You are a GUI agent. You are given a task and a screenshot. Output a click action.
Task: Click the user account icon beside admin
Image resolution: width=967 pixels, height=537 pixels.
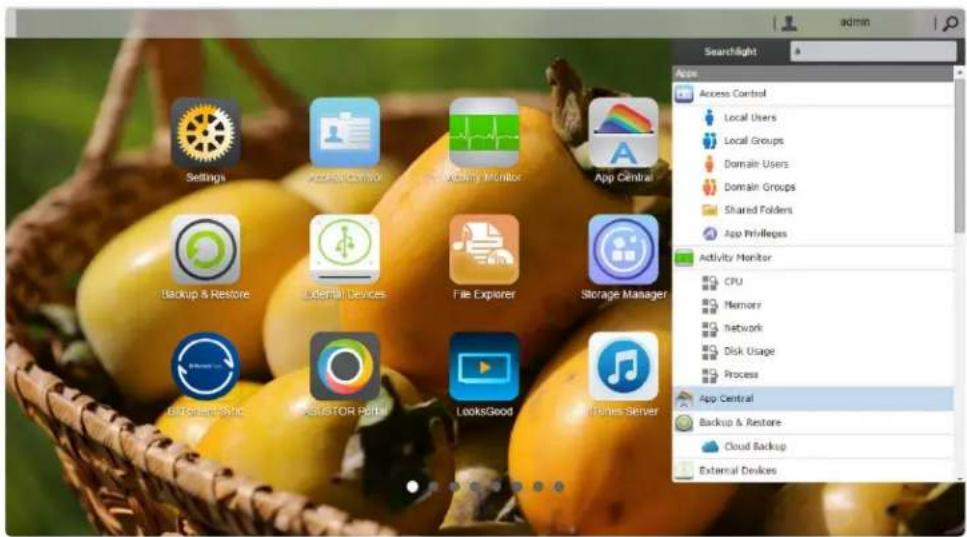(789, 23)
